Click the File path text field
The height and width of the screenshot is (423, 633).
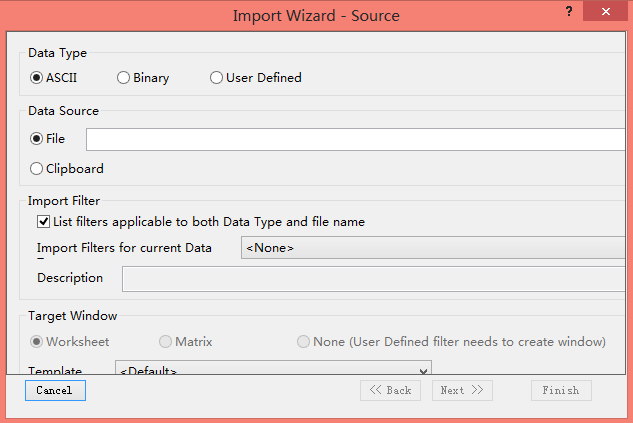coord(356,139)
